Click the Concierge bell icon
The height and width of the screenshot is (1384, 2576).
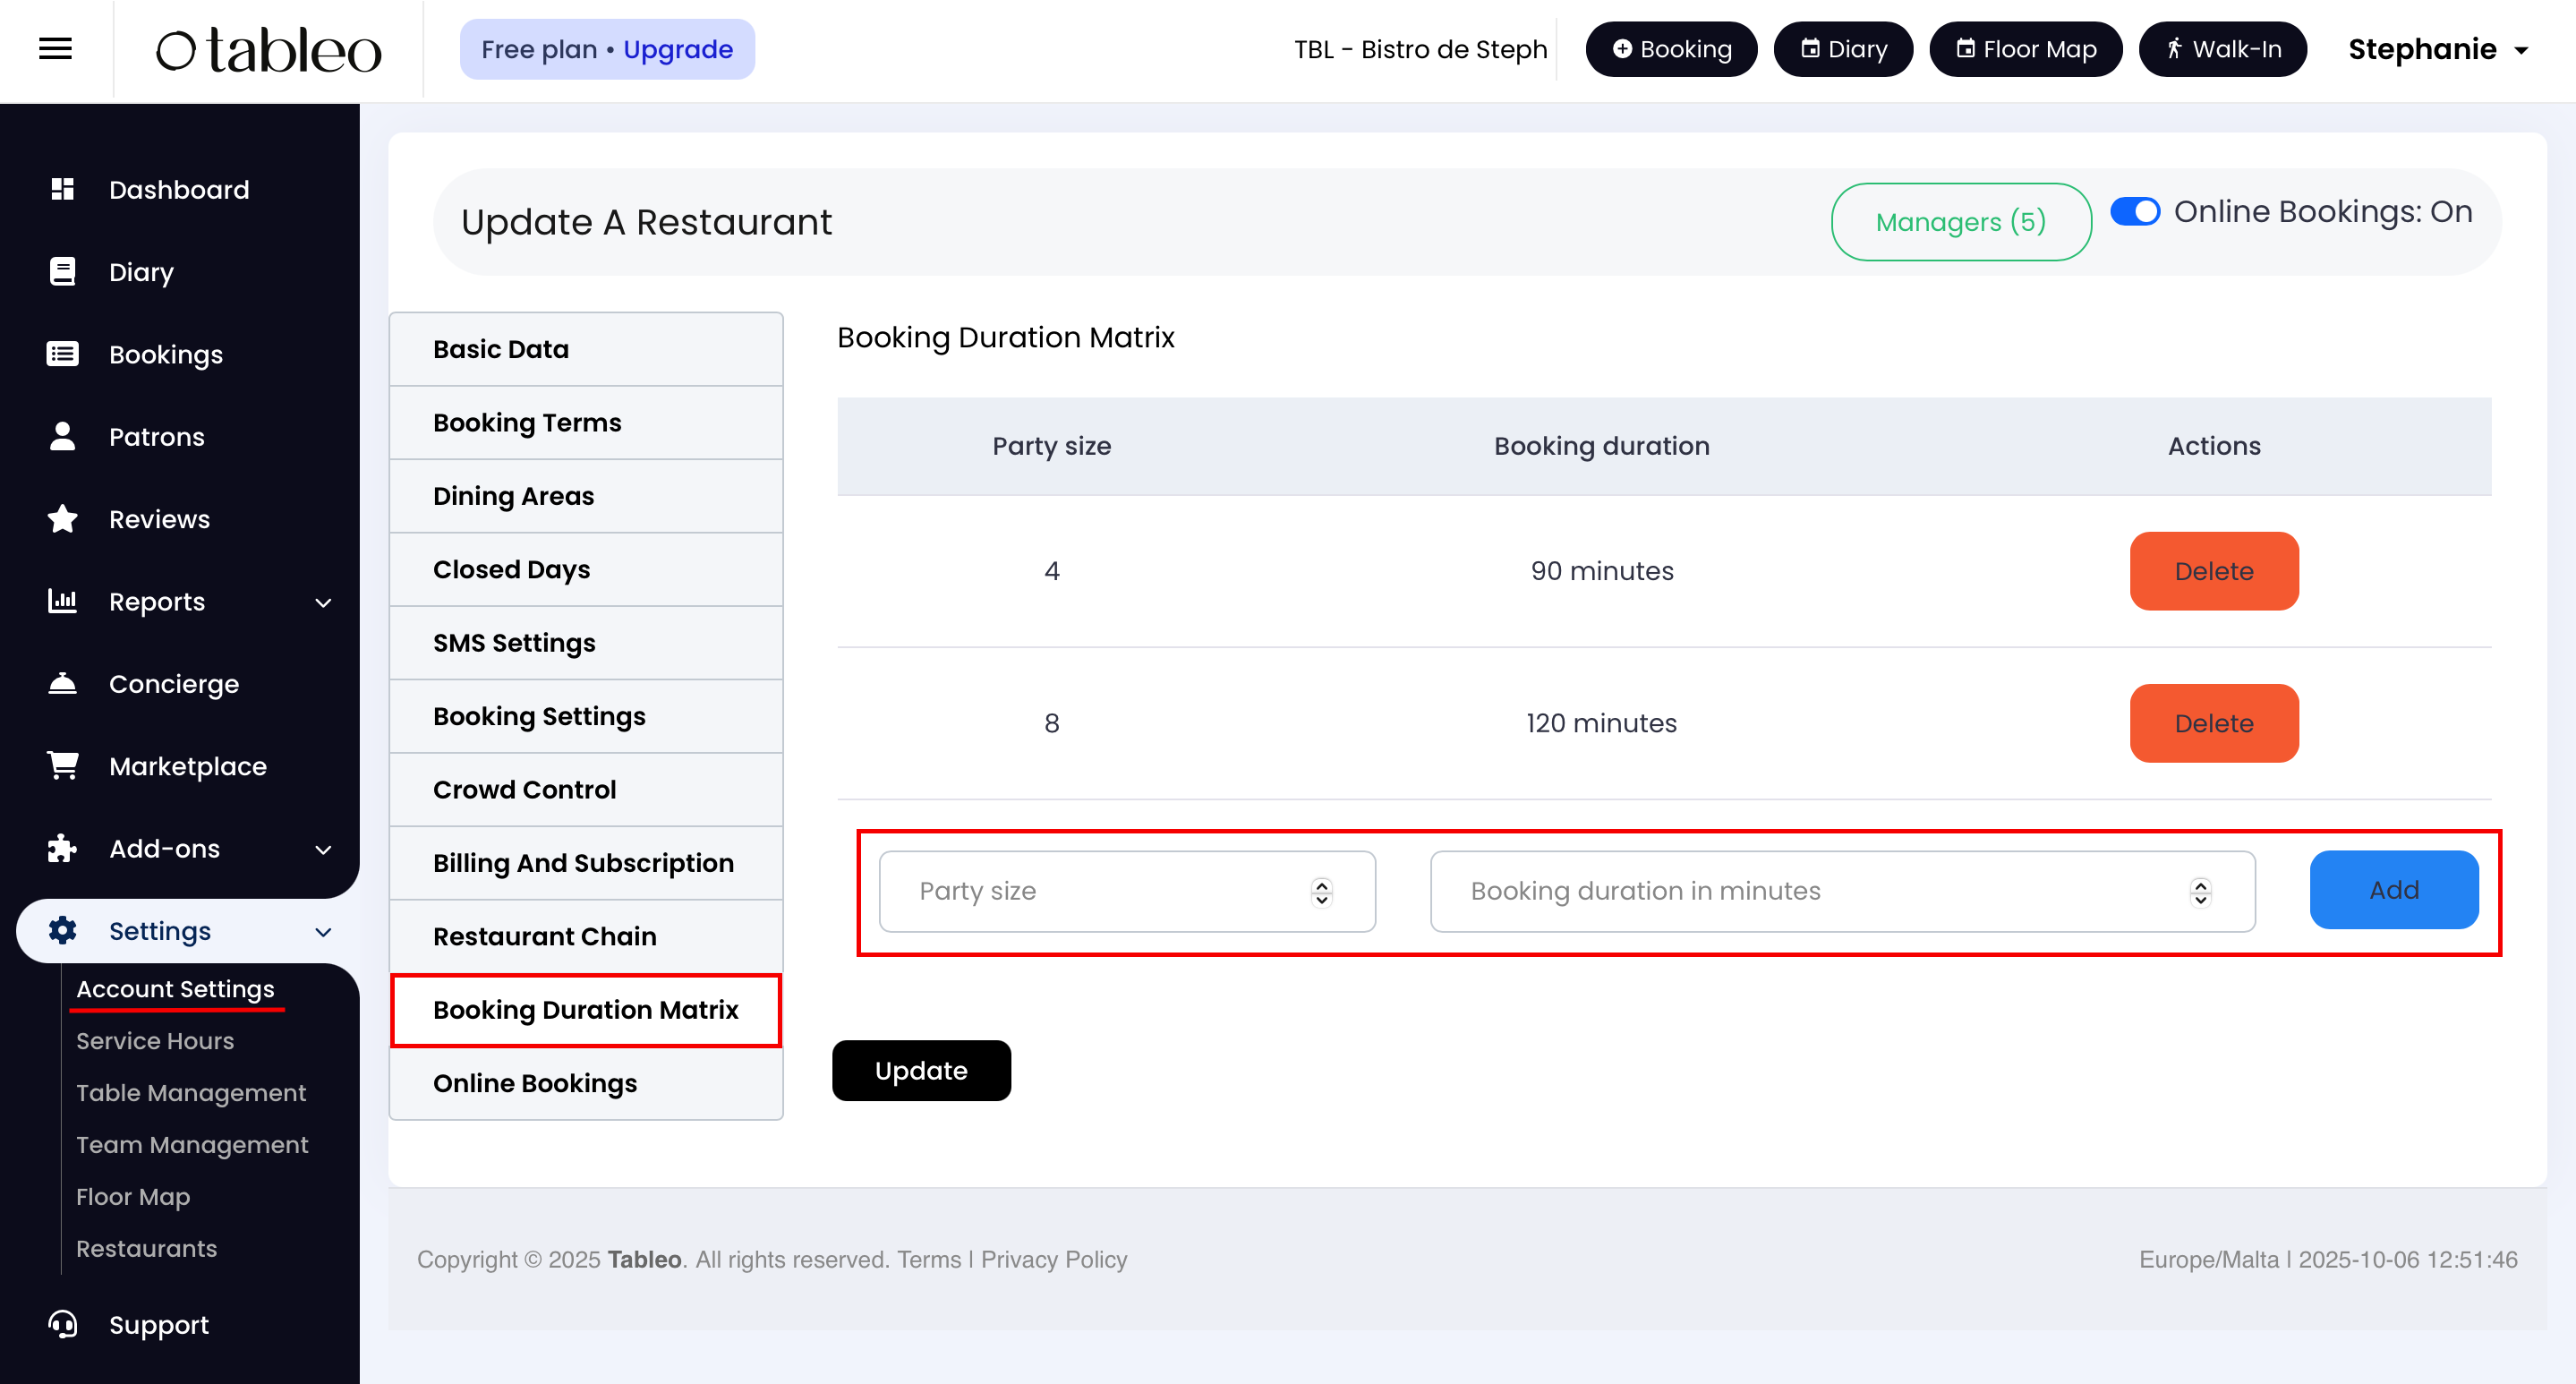[62, 684]
